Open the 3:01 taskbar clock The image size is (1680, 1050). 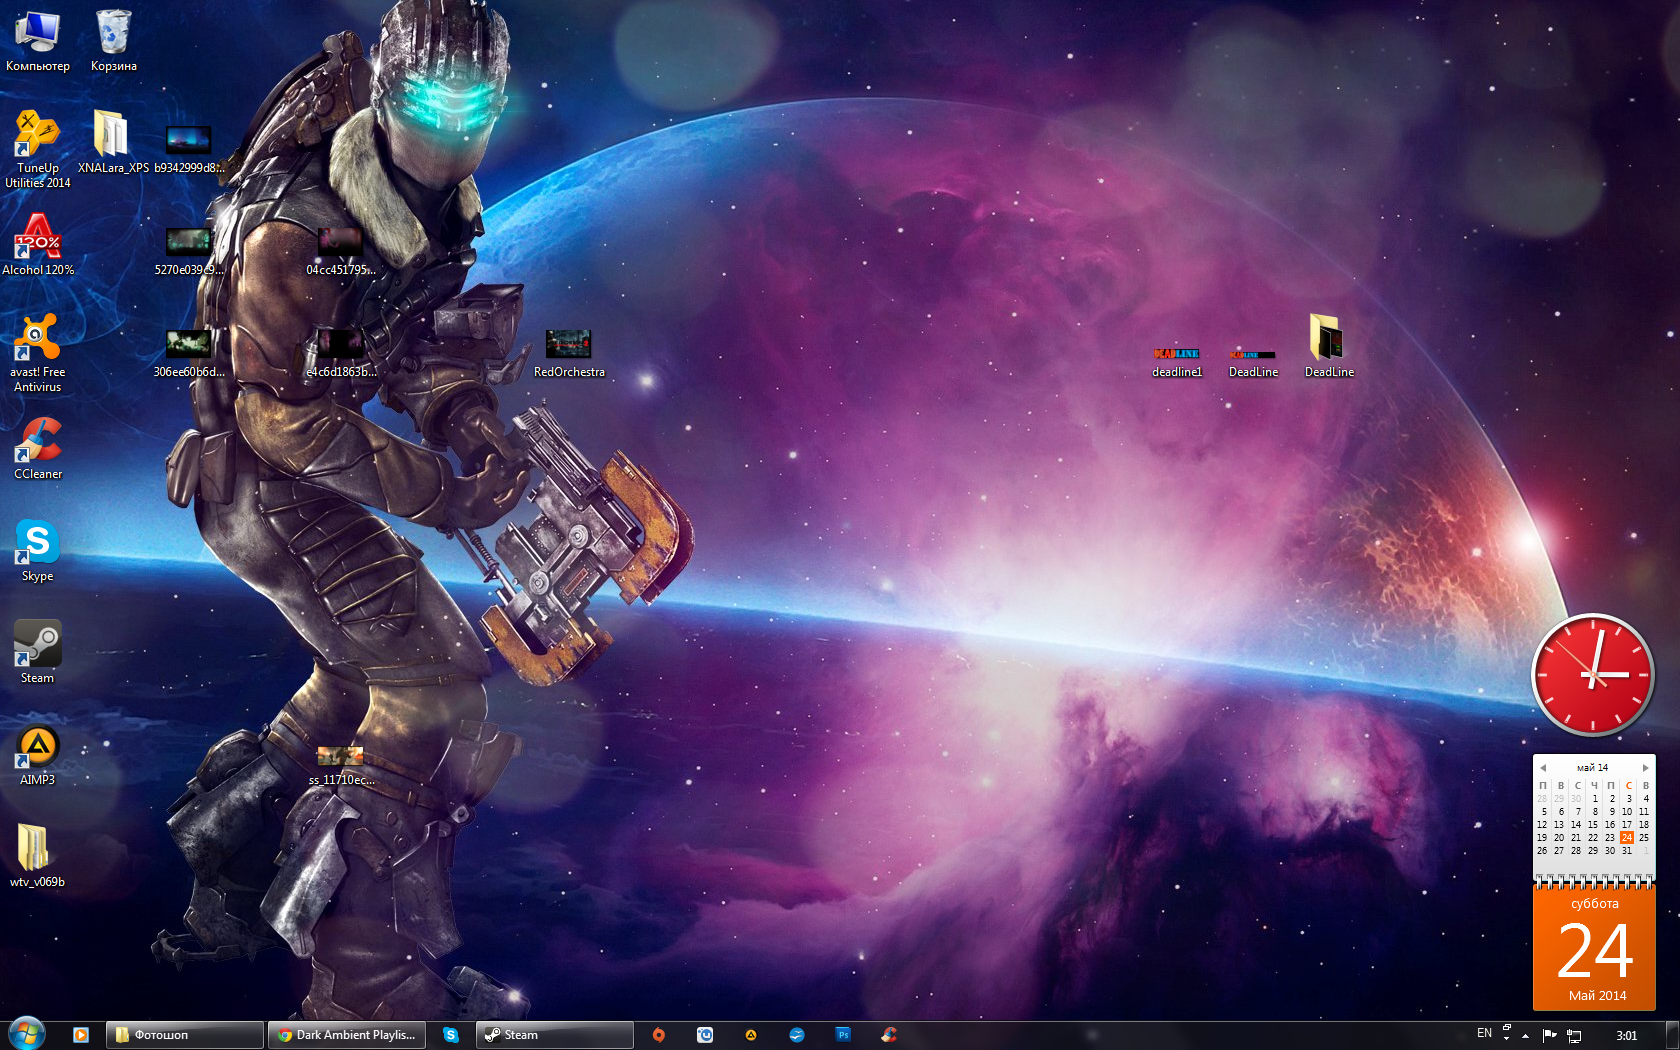click(x=1627, y=1036)
